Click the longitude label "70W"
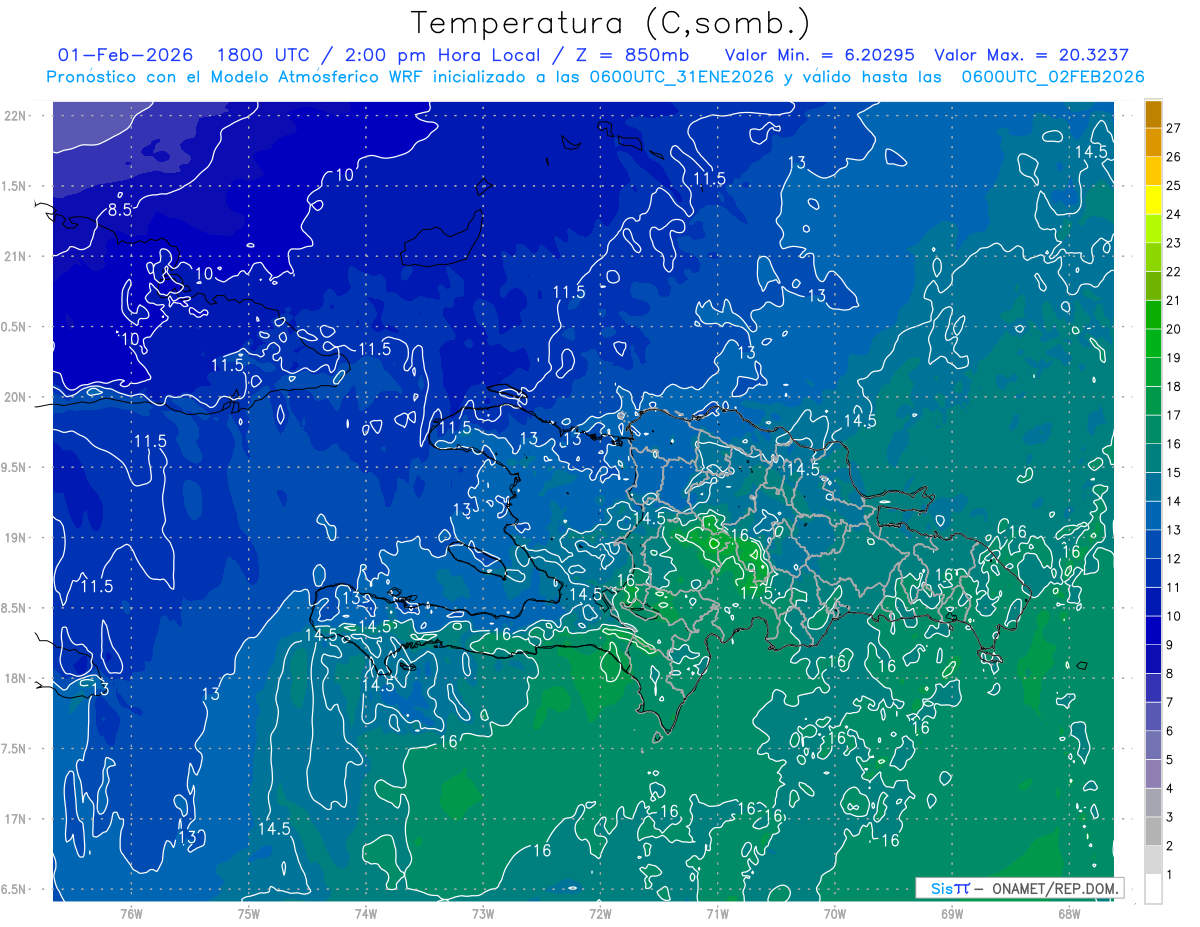The height and width of the screenshot is (927, 1200). click(835, 913)
